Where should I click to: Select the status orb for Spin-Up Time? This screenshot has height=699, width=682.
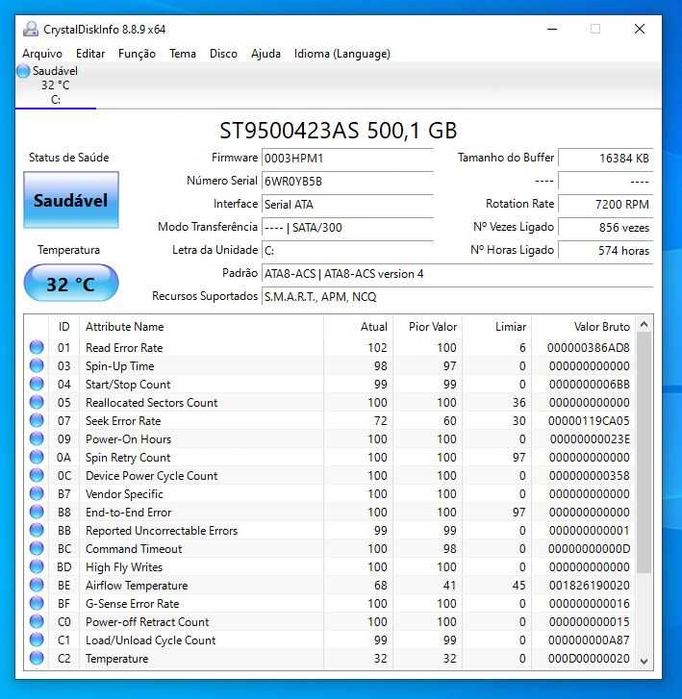37,366
